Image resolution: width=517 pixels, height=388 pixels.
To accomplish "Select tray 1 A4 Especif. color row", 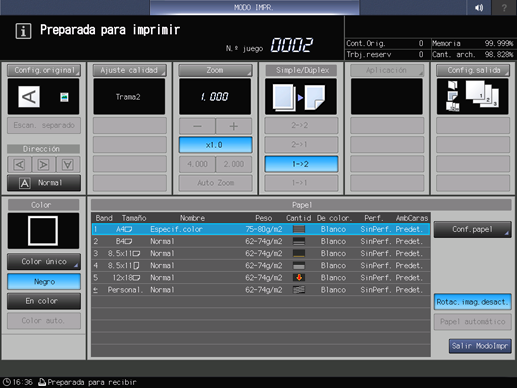I will coord(260,229).
